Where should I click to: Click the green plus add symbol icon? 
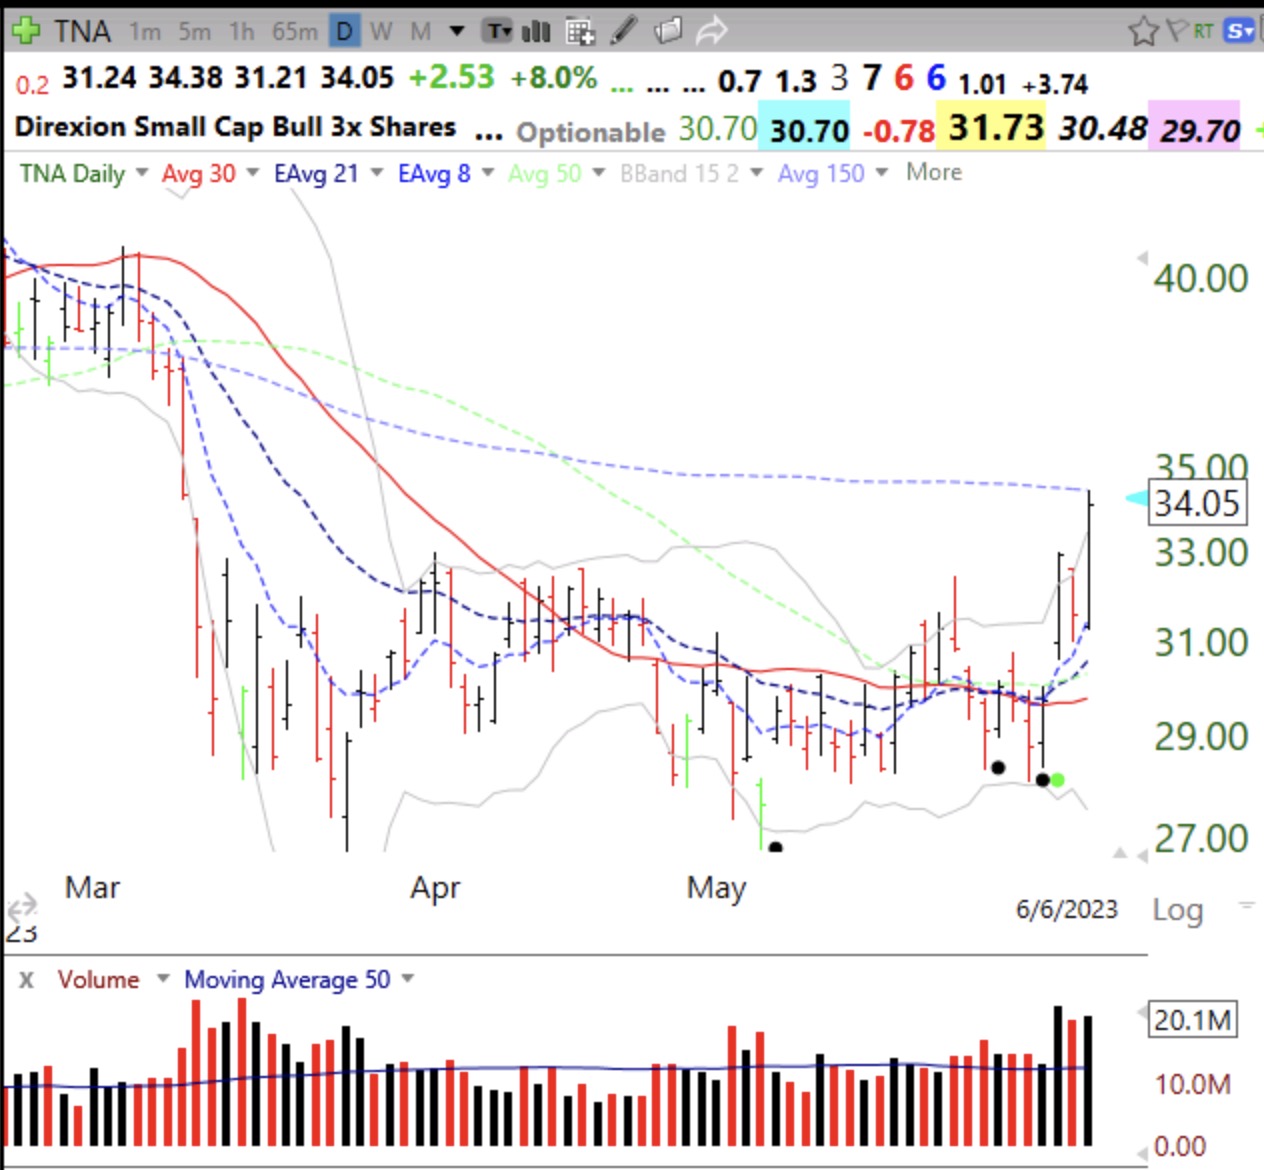pos(25,31)
